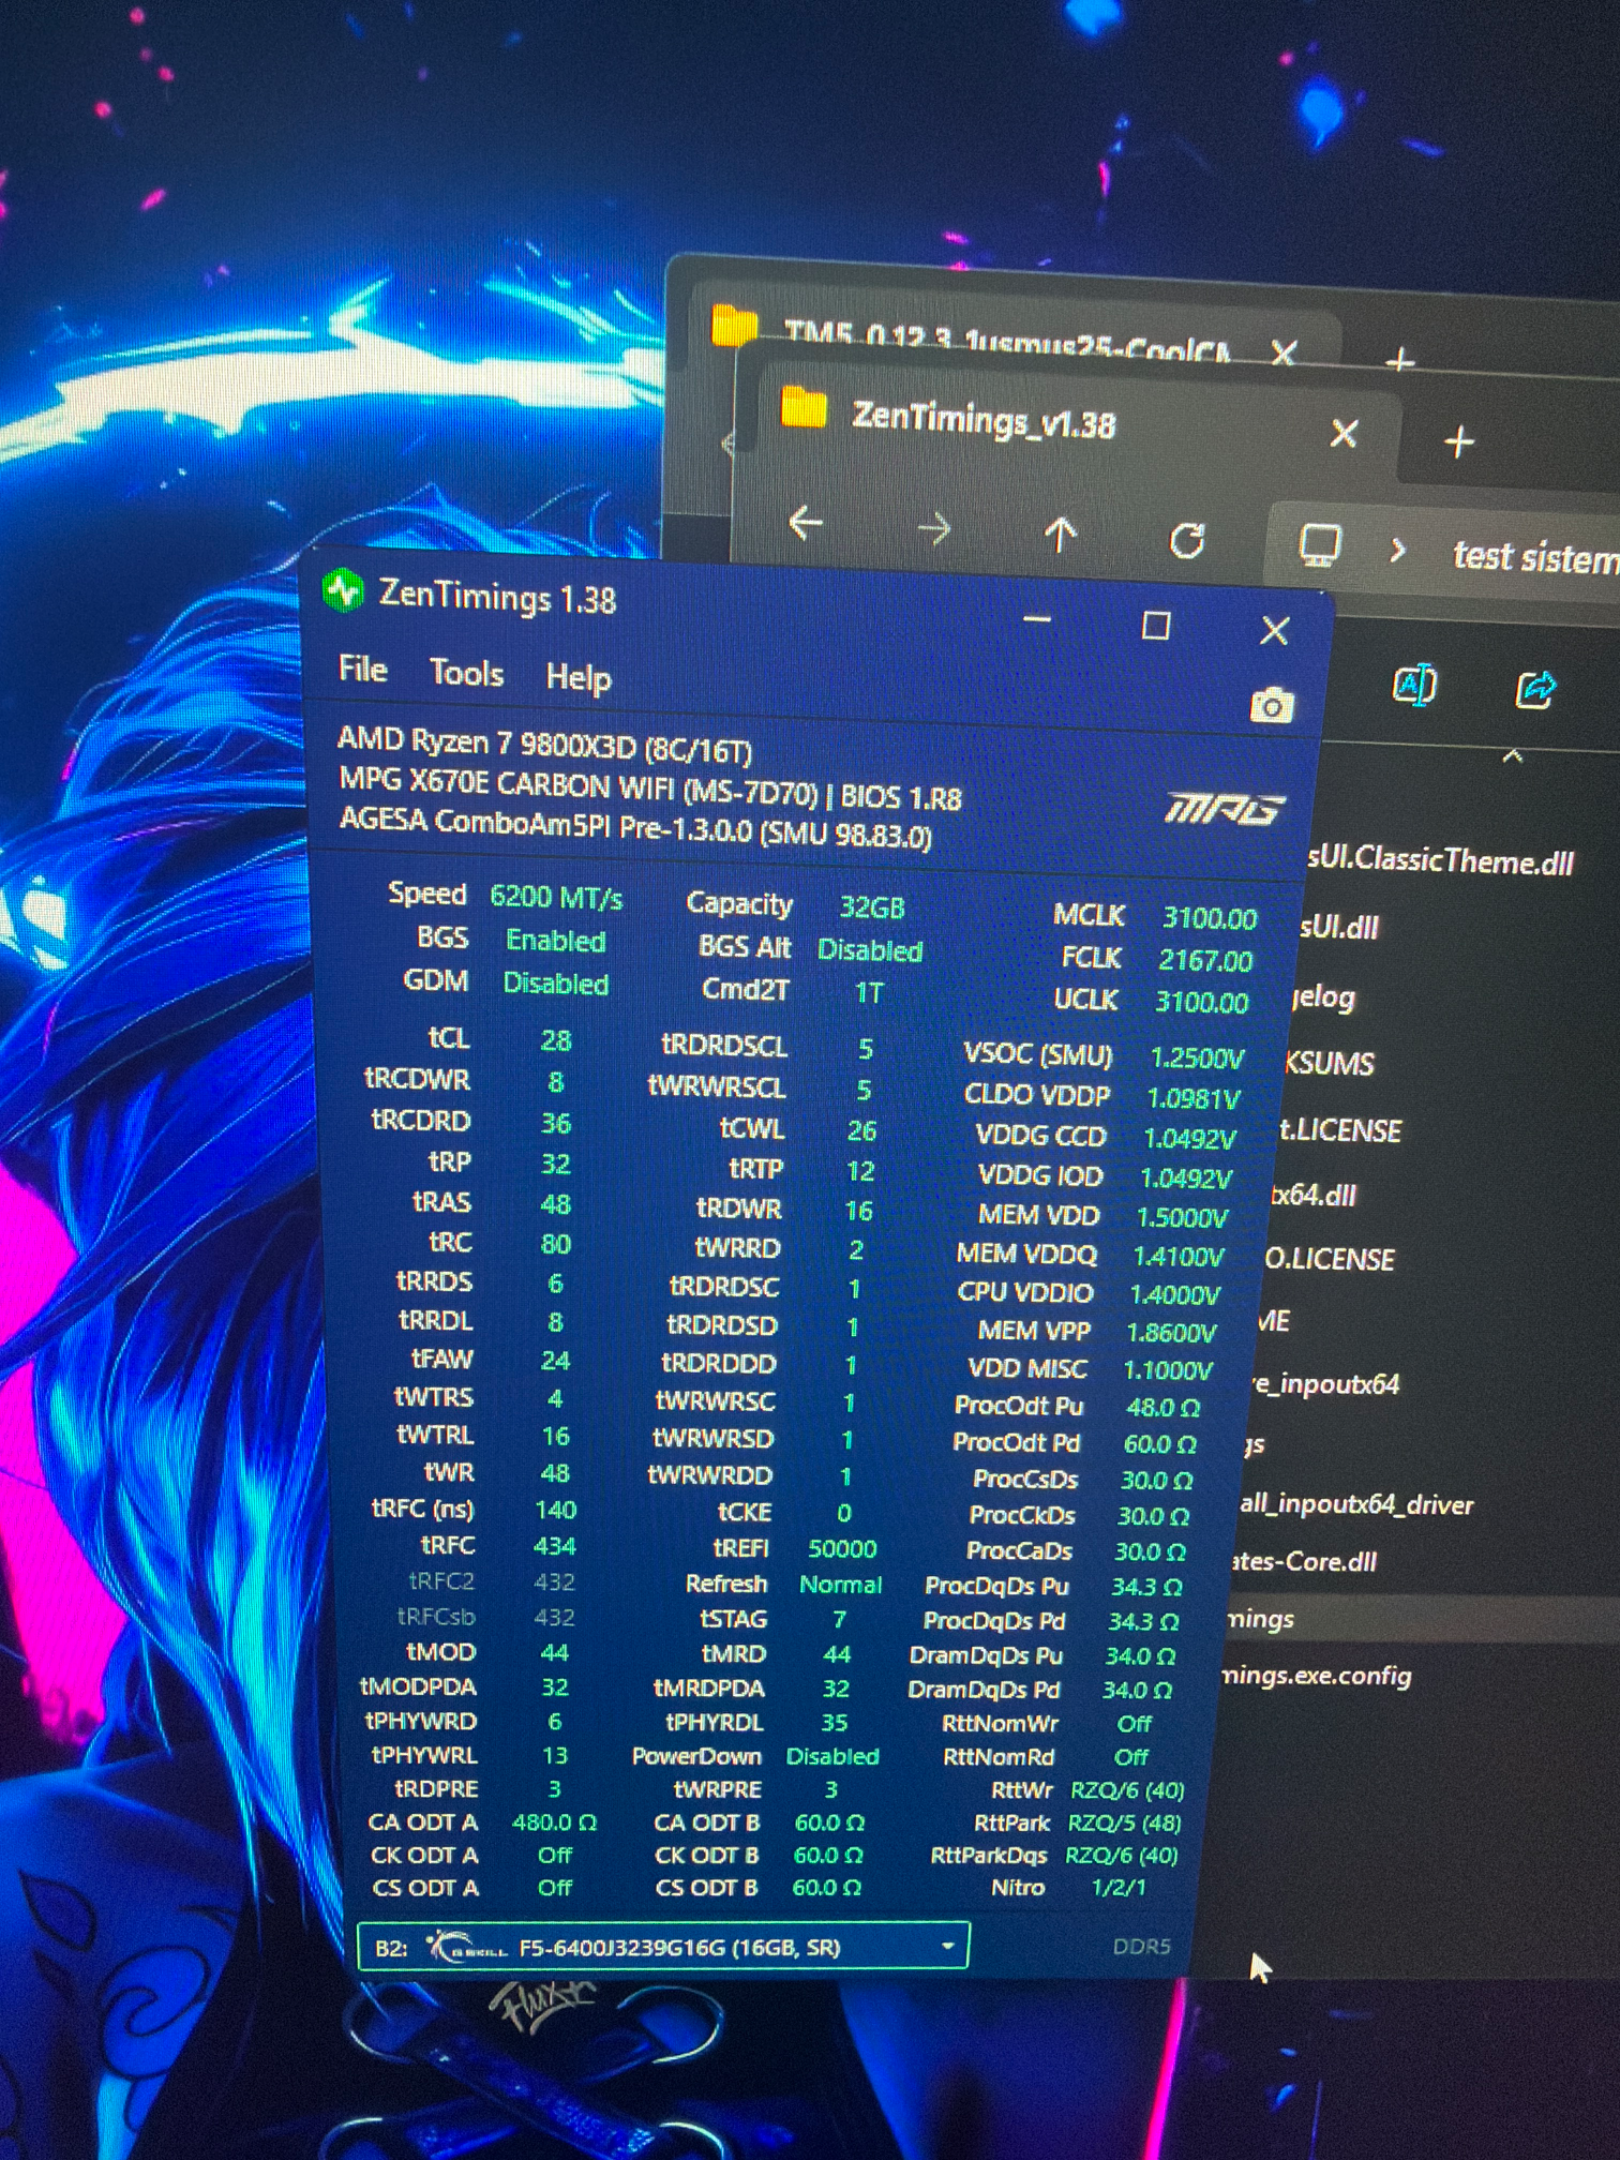Click the Capacity value 32GB
The height and width of the screenshot is (2160, 1620).
pyautogui.click(x=872, y=907)
